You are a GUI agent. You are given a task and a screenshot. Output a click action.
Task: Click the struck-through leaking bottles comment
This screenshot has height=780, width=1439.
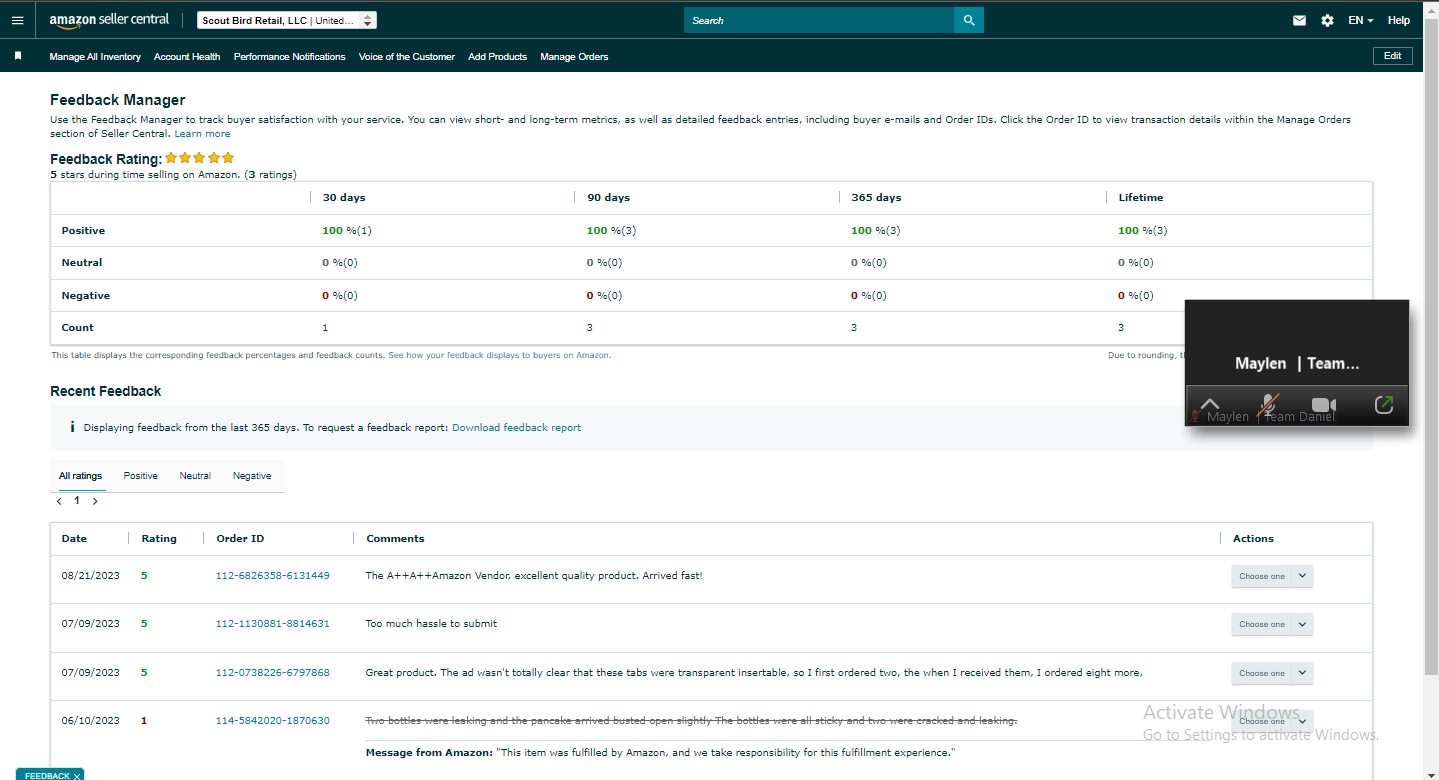pyautogui.click(x=691, y=720)
